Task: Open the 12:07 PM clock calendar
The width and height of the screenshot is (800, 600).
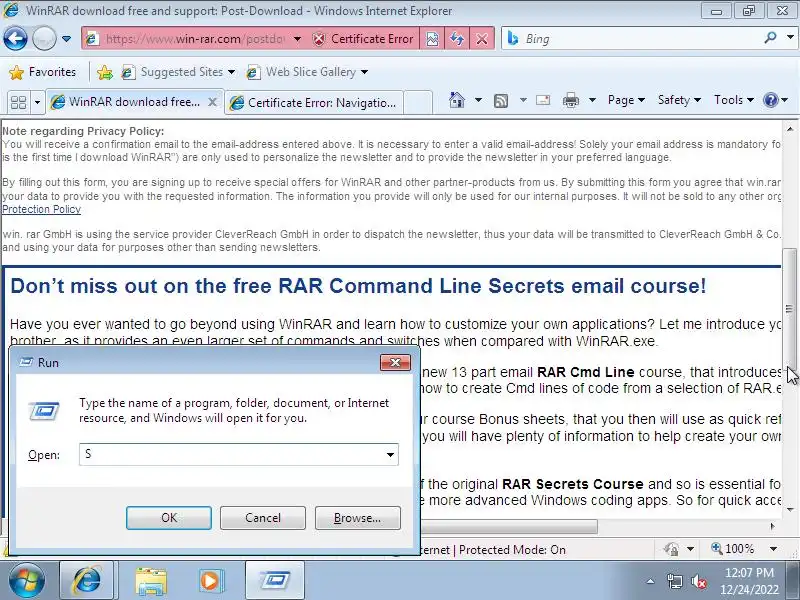Action: [x=749, y=581]
